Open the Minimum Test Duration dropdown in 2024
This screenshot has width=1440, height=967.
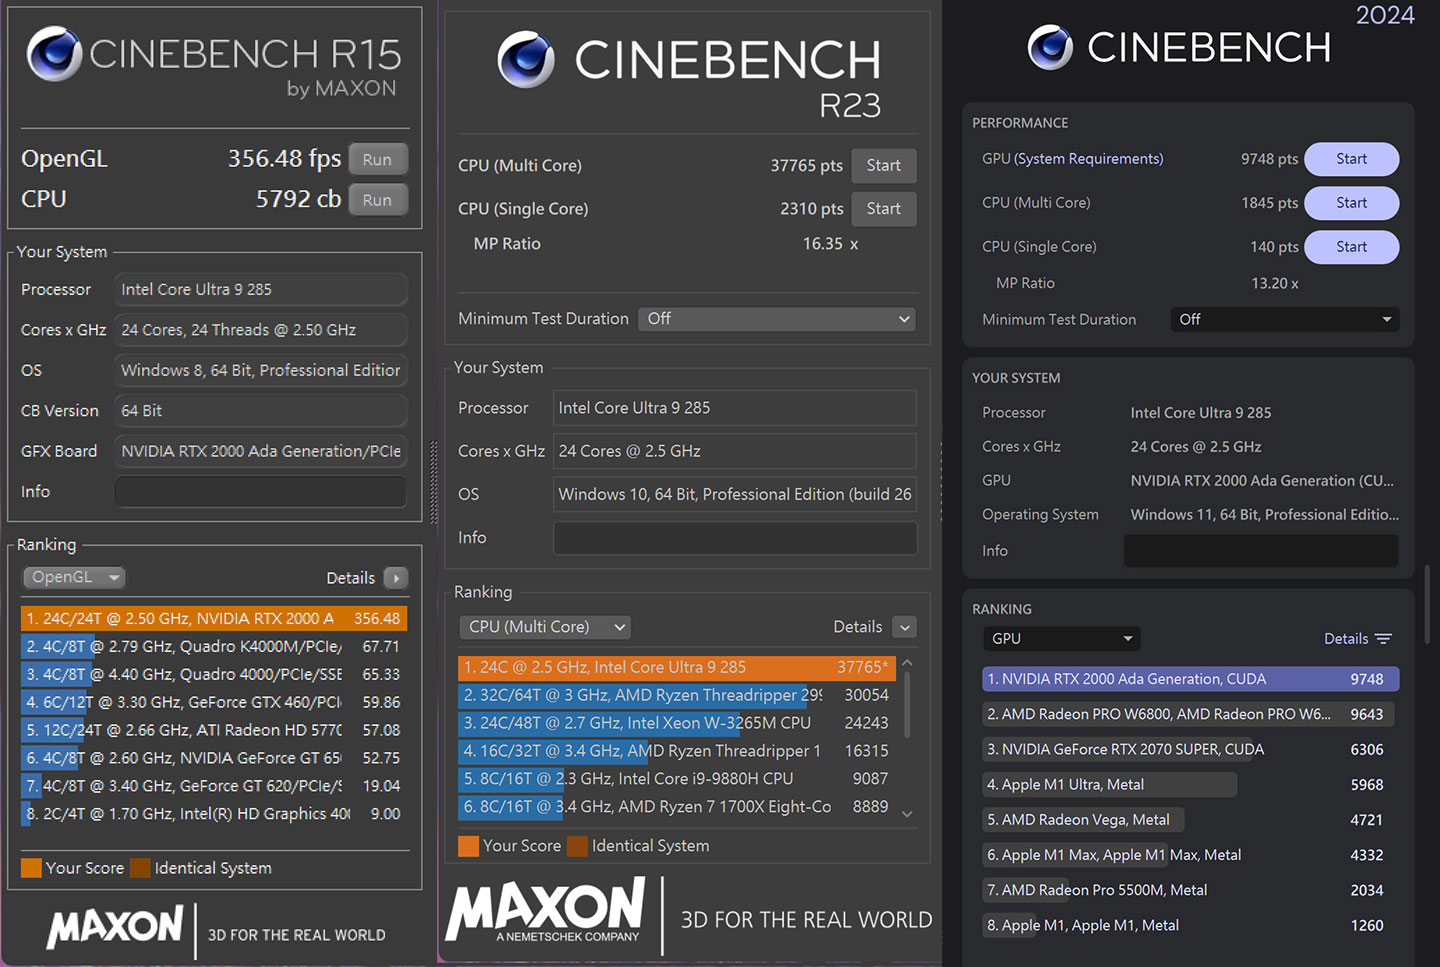pos(1284,319)
